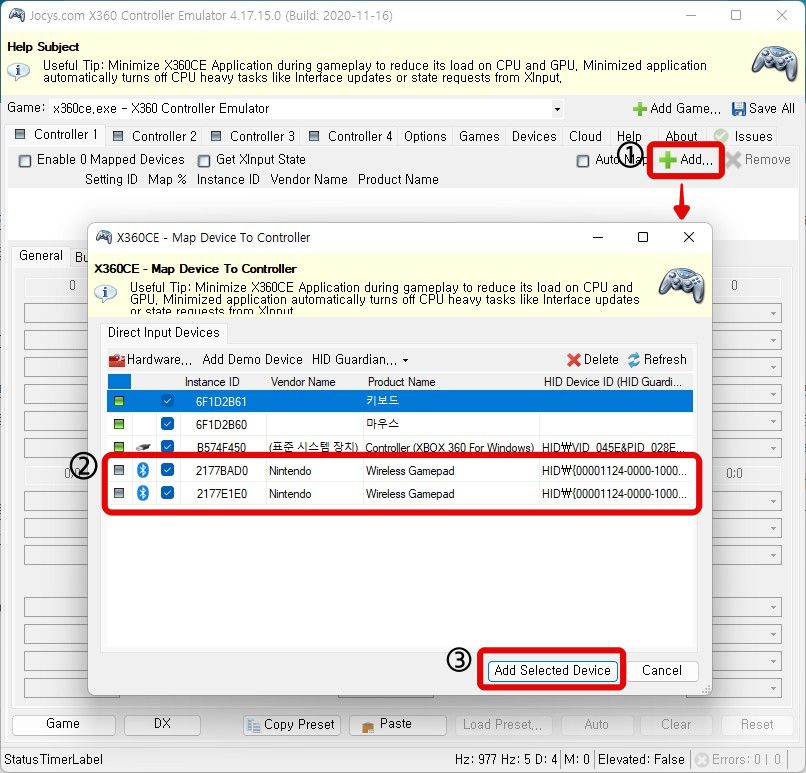The width and height of the screenshot is (806, 773).
Task: Uncheck the checkbox for device 2177BAD0
Action: pyautogui.click(x=167, y=469)
